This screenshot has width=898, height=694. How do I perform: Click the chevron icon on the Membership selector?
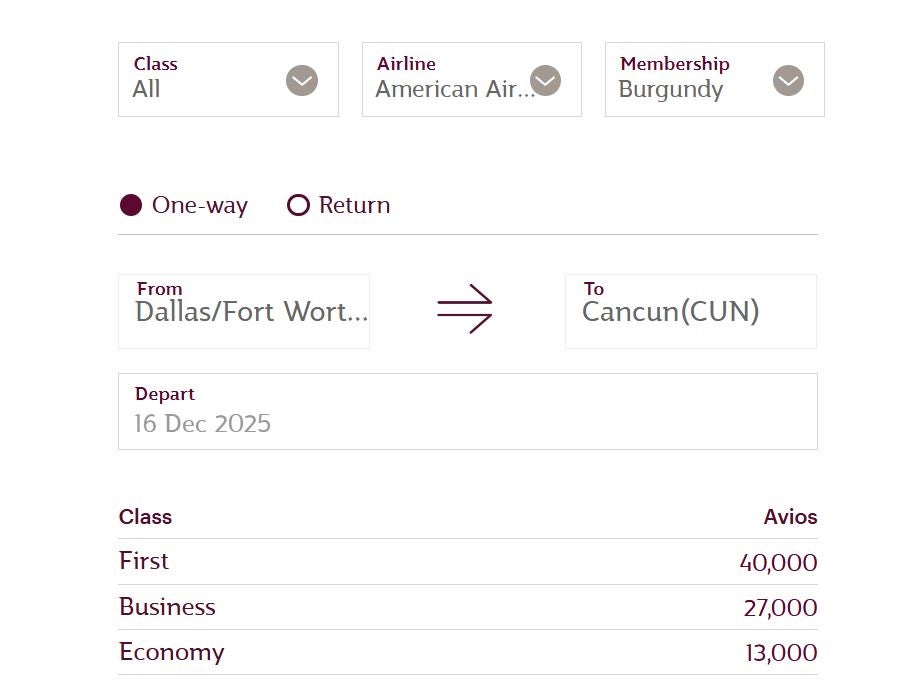[x=788, y=81]
